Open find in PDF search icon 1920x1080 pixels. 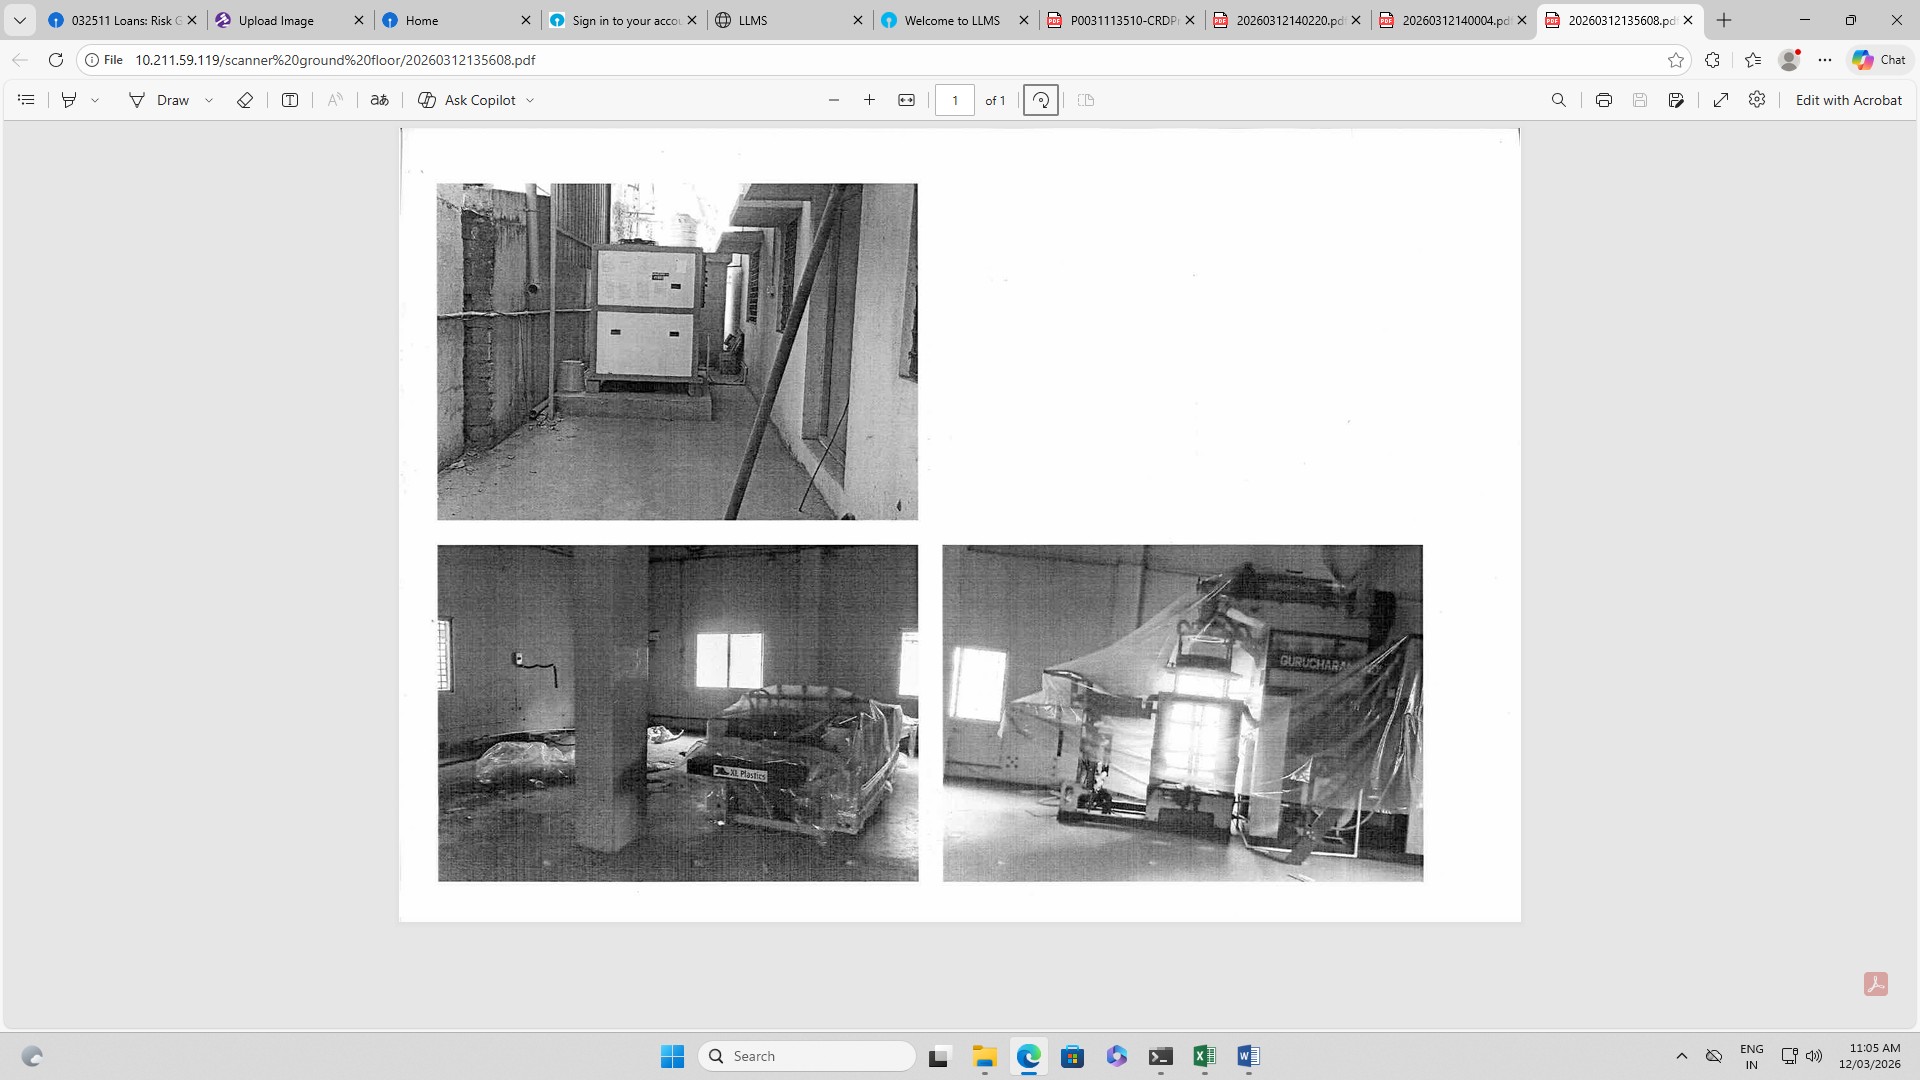pyautogui.click(x=1558, y=100)
